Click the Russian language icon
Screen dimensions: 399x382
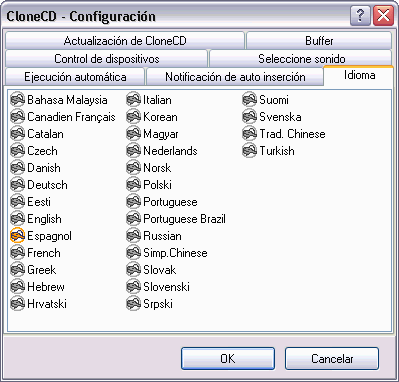point(133,236)
